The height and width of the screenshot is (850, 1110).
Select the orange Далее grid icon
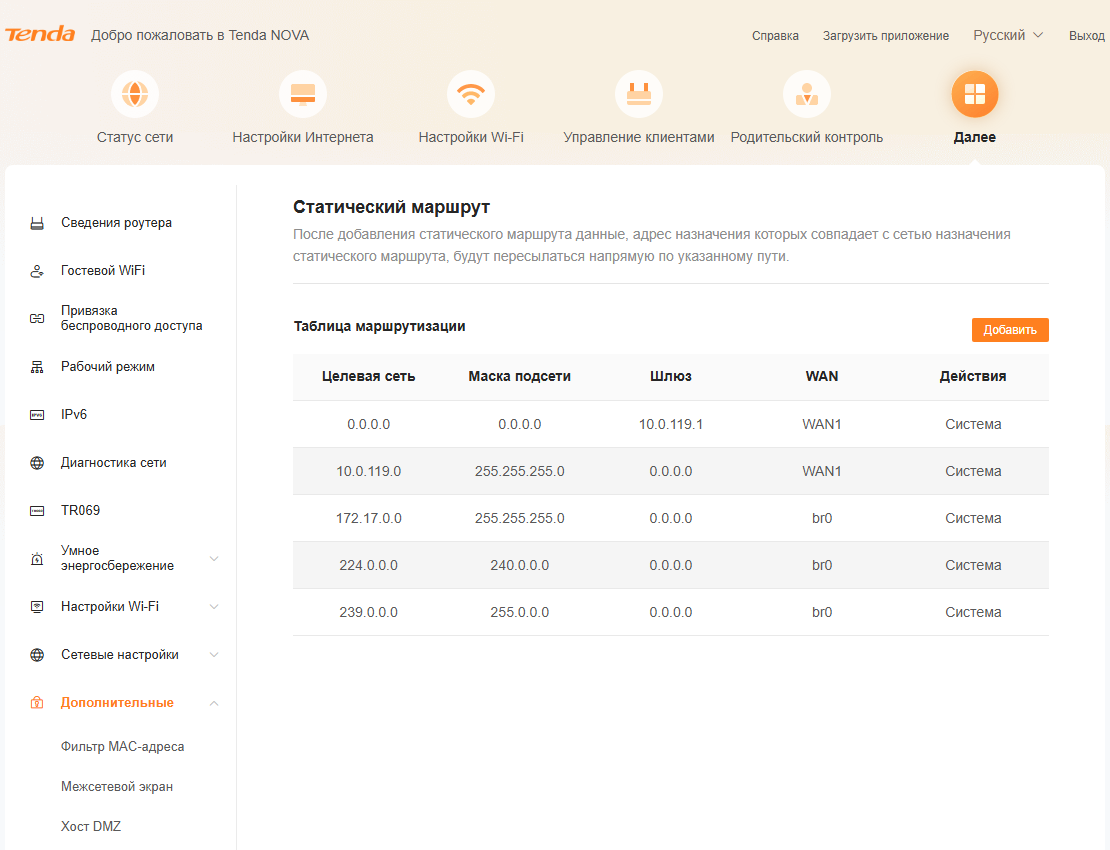point(975,93)
